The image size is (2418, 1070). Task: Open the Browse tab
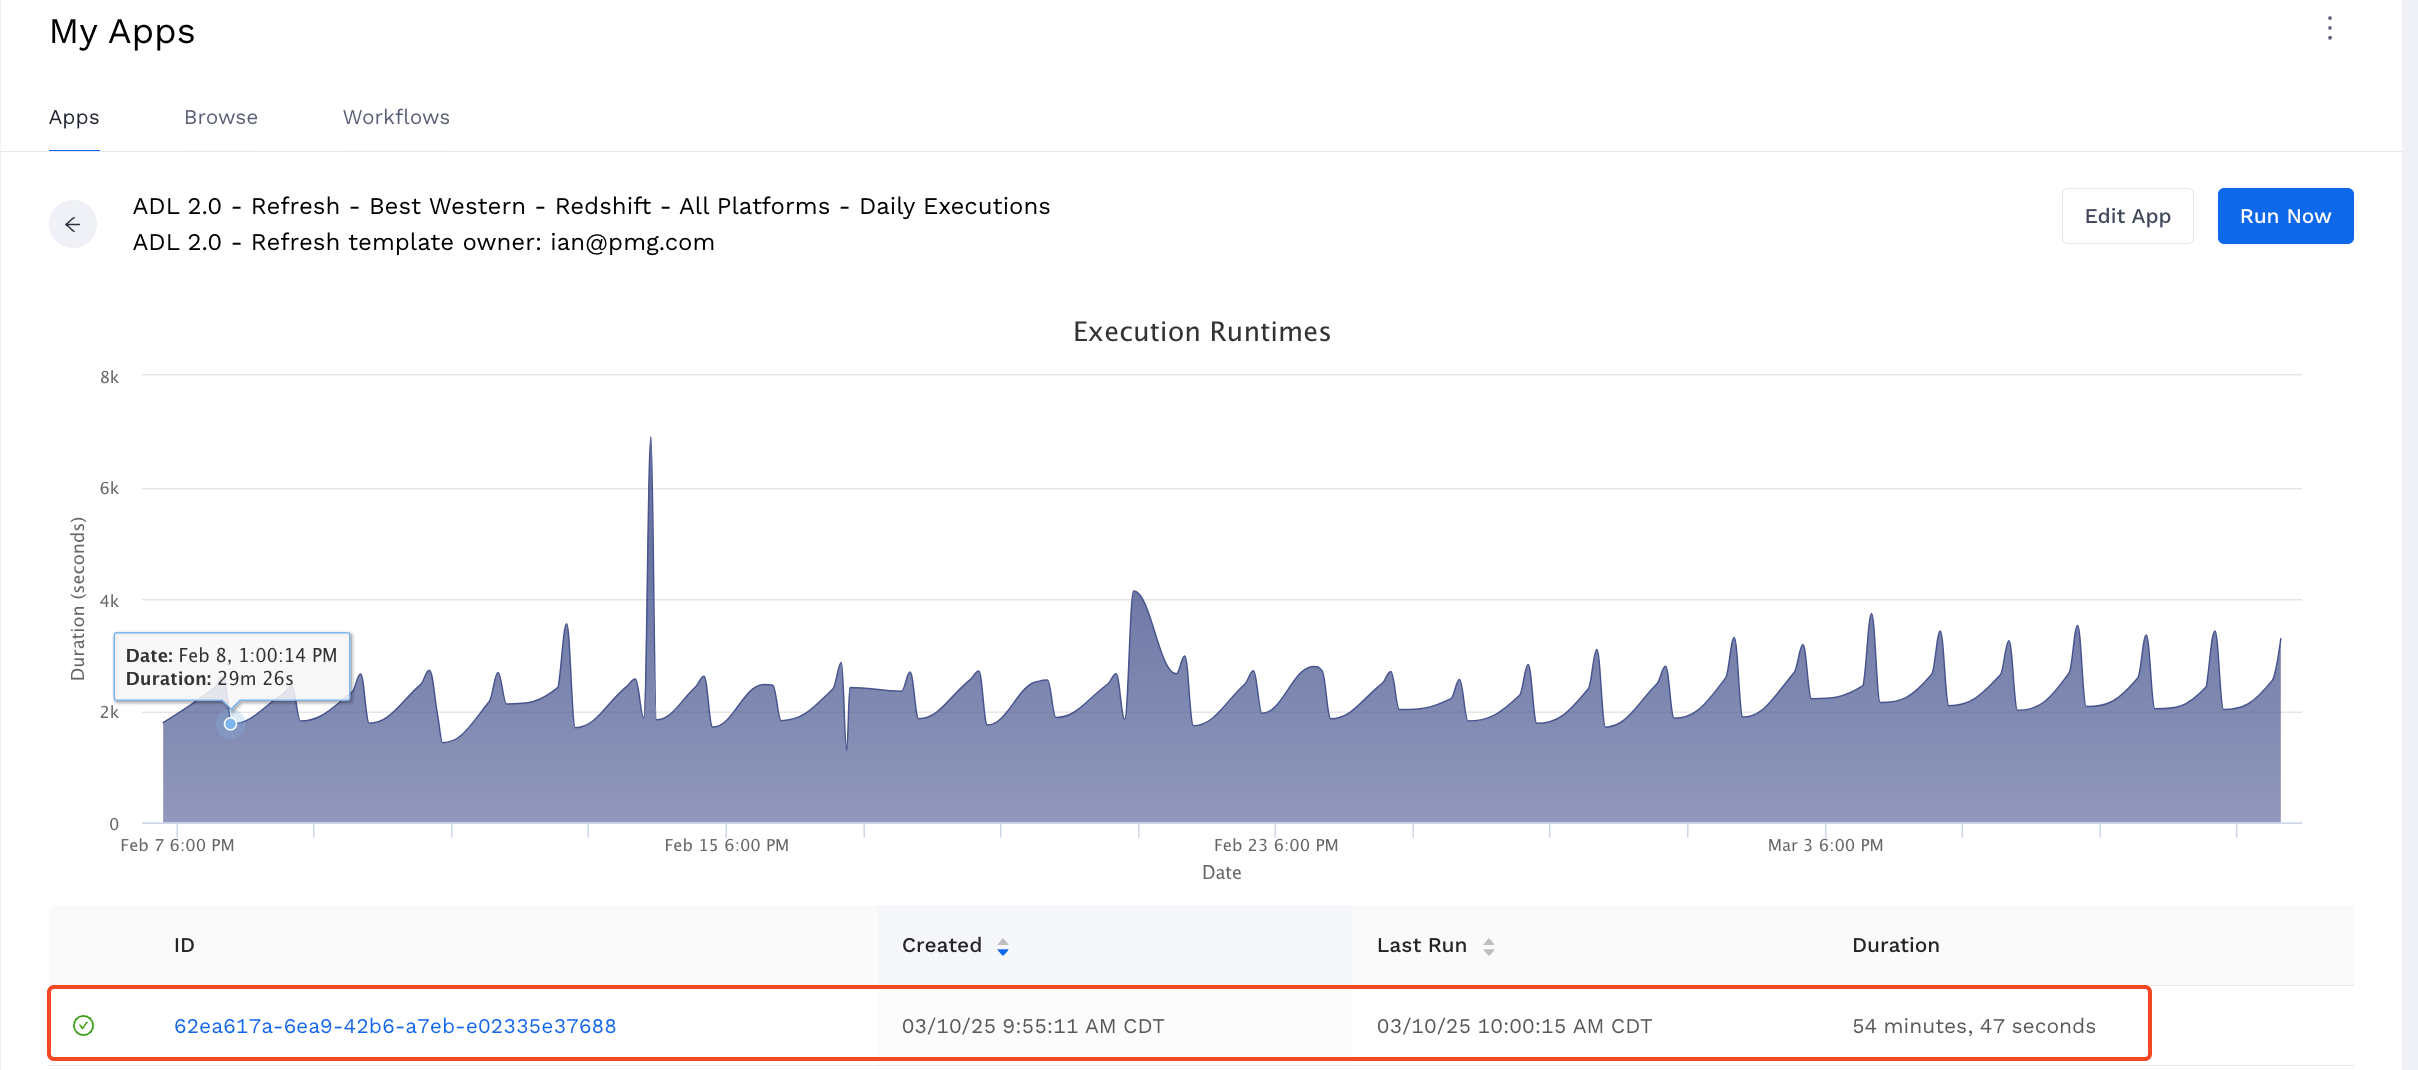(221, 117)
